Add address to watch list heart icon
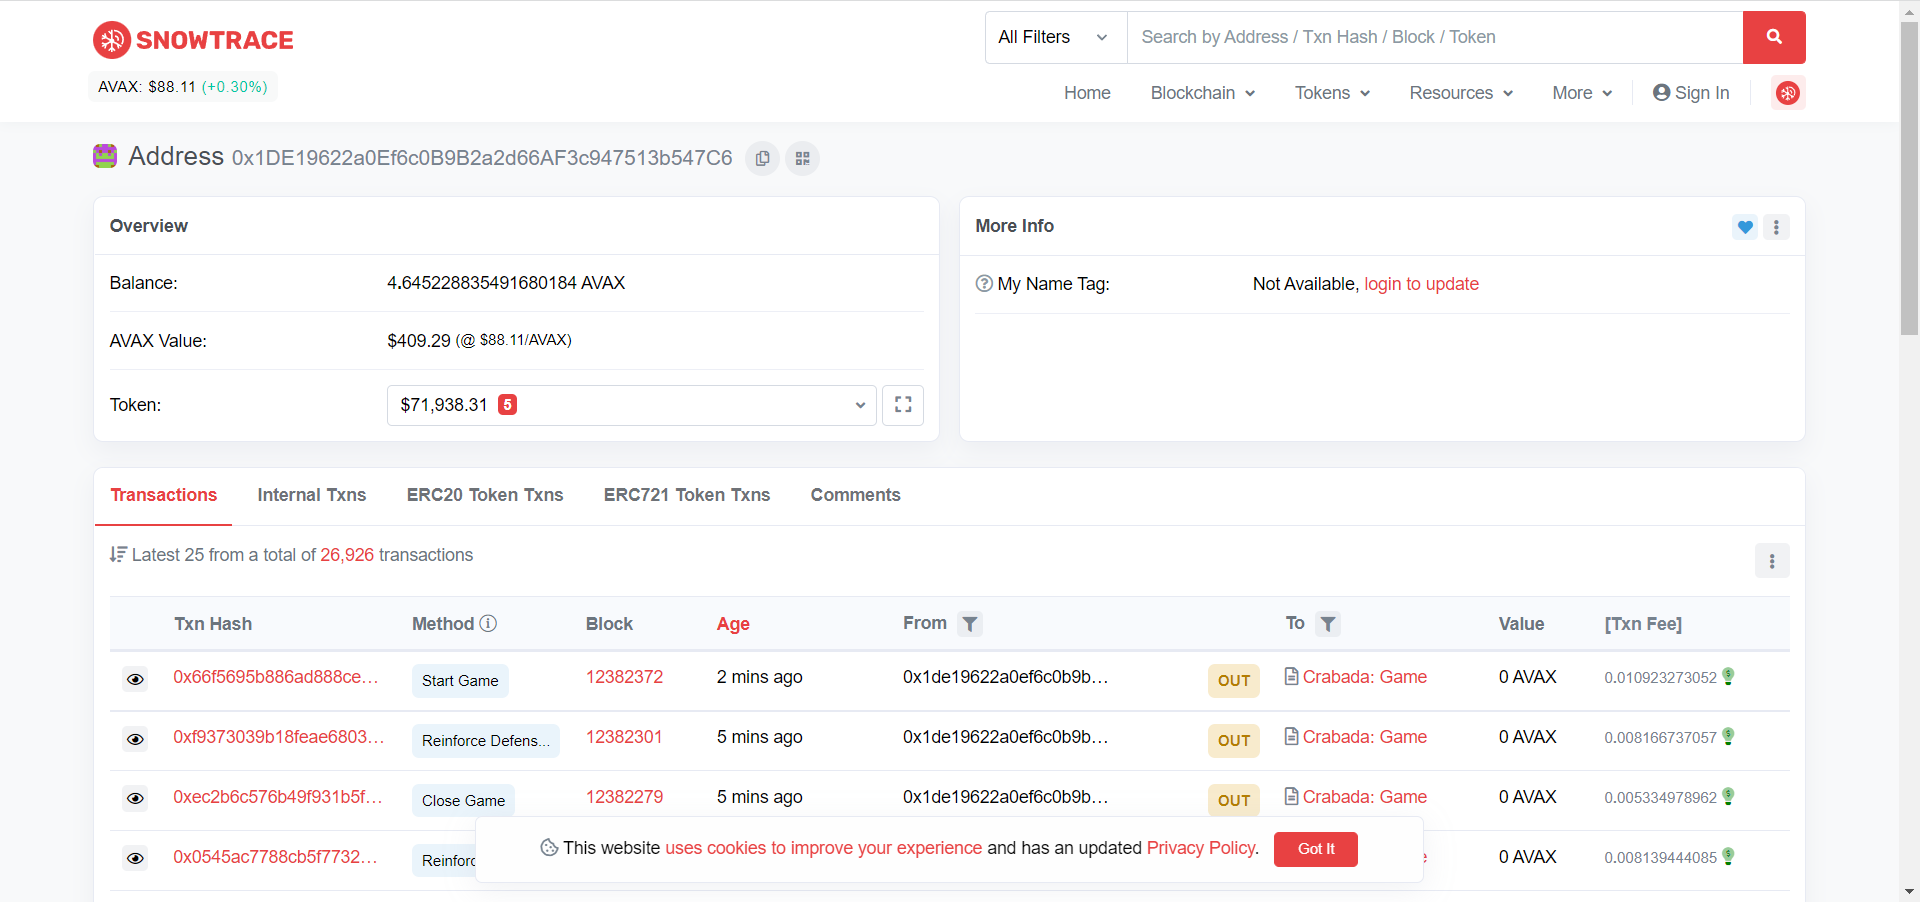Screen dimensions: 1920x902 (1745, 227)
